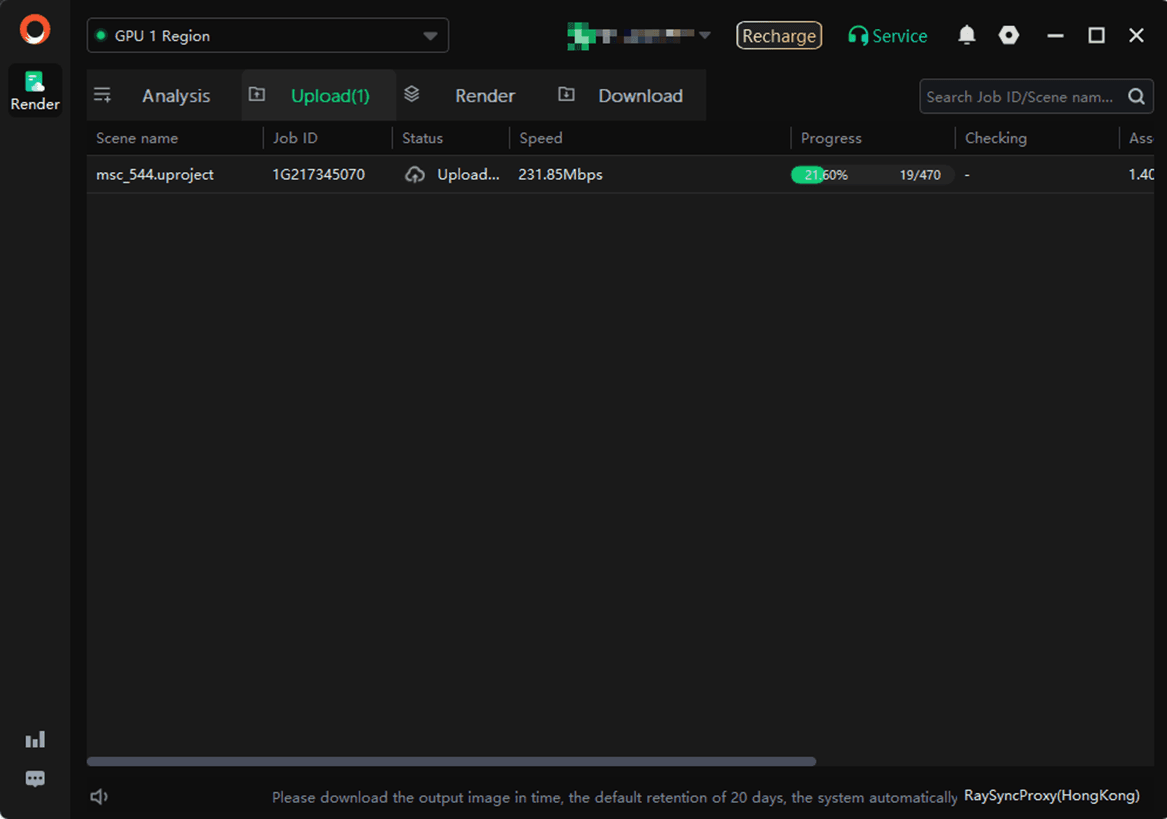The height and width of the screenshot is (819, 1167).
Task: Click the Render sidebar icon
Action: point(35,90)
